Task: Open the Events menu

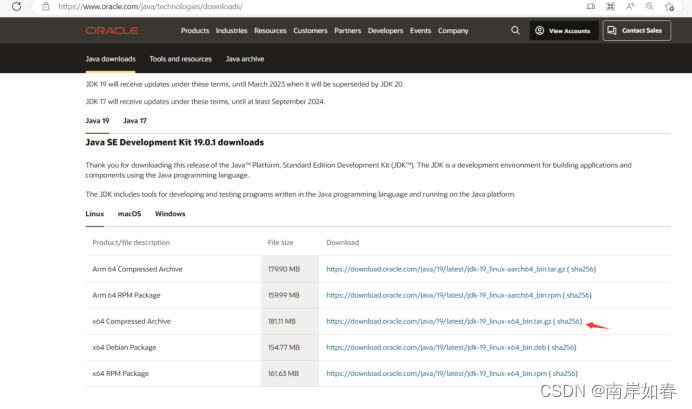Action: 420,30
